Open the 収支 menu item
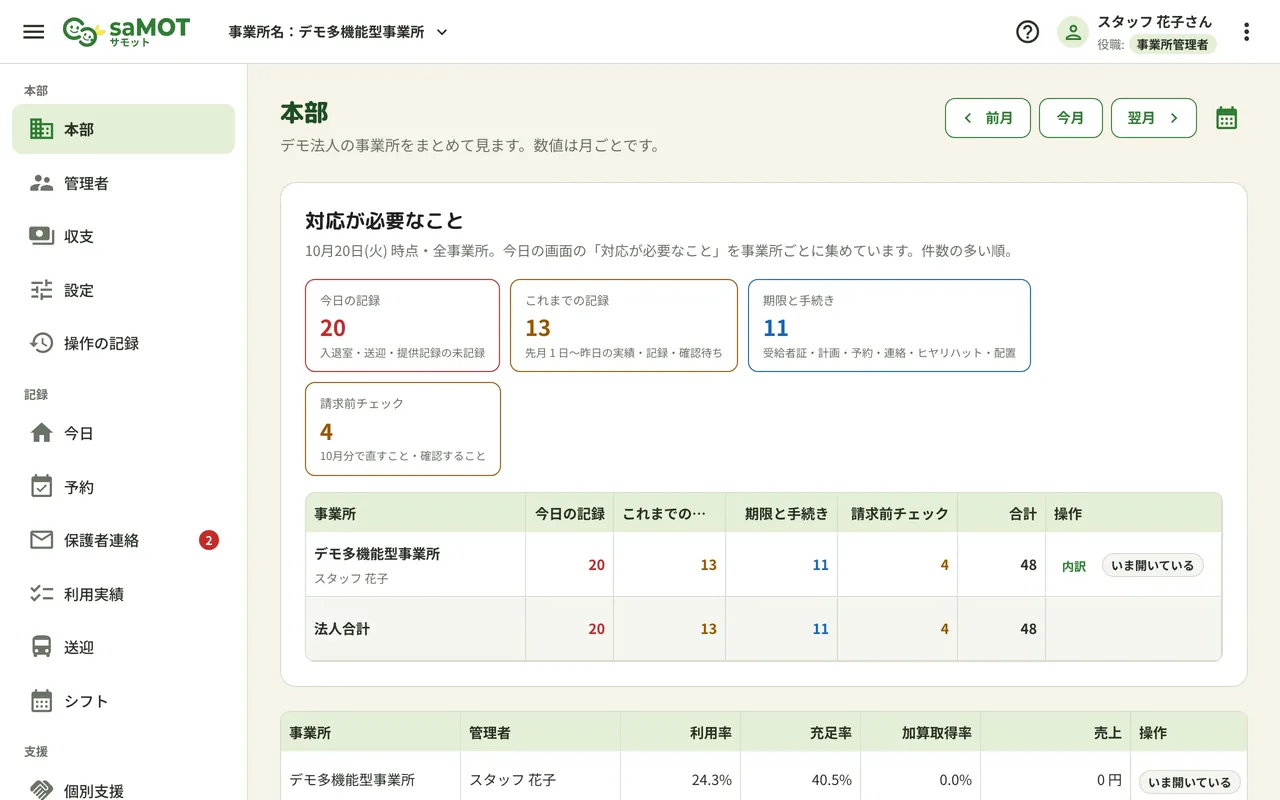The height and width of the screenshot is (800, 1280). click(123, 236)
